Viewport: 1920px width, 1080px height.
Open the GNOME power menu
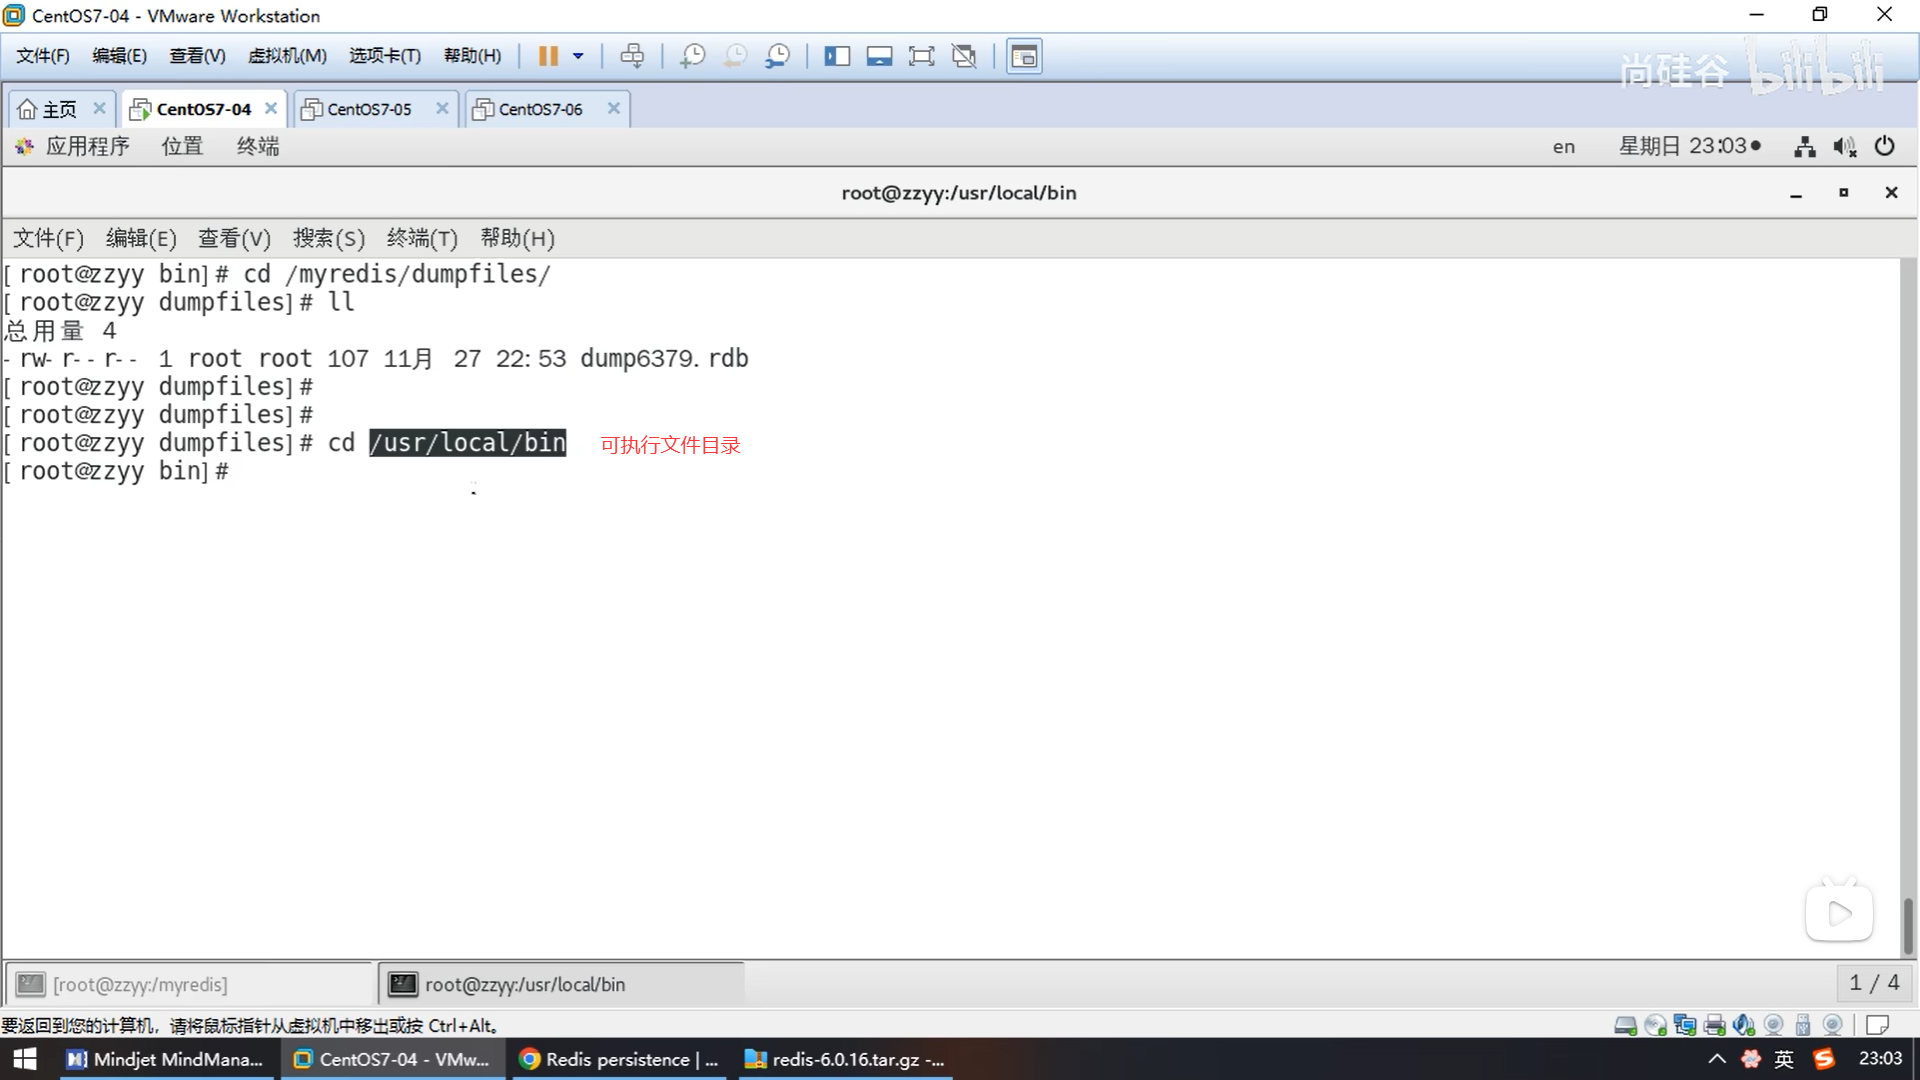[x=1884, y=146]
